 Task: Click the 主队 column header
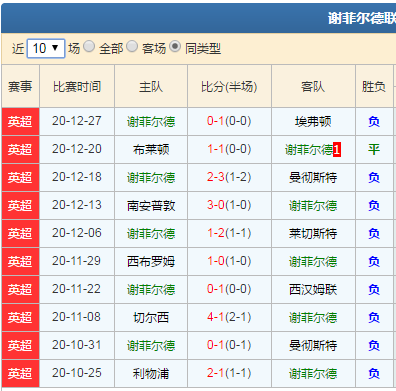pyautogui.click(x=151, y=87)
